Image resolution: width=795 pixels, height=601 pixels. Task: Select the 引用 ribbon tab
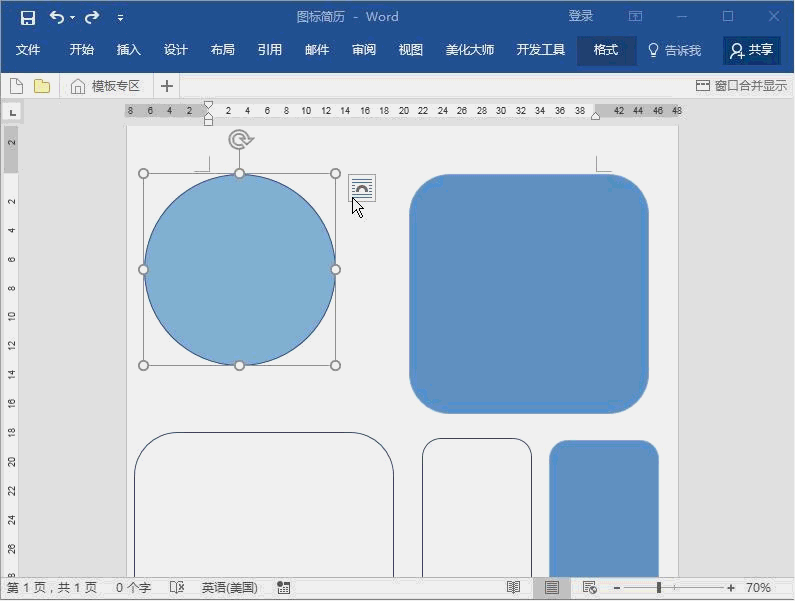point(270,50)
